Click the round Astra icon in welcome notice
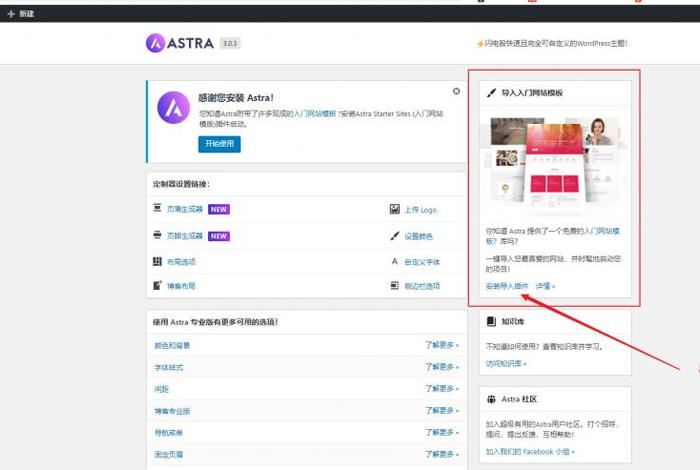This screenshot has height=470, width=700. click(174, 108)
